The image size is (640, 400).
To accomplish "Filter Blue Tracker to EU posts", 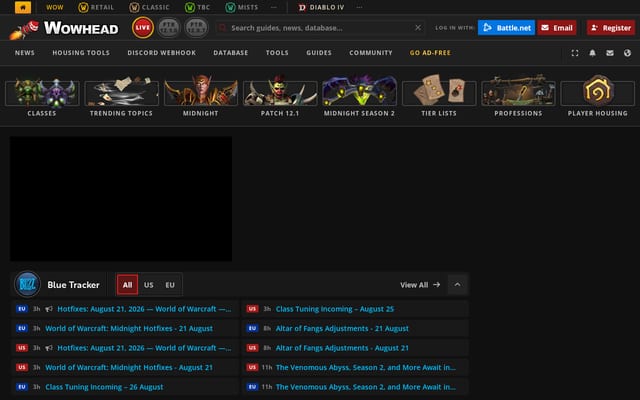I will pos(170,285).
